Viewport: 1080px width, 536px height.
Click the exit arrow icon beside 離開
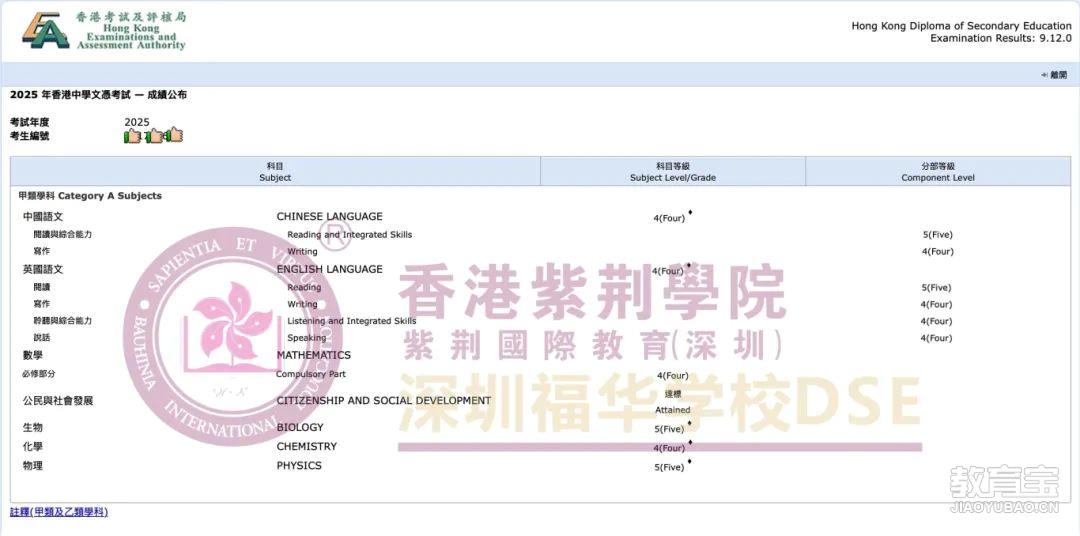pos(1045,75)
